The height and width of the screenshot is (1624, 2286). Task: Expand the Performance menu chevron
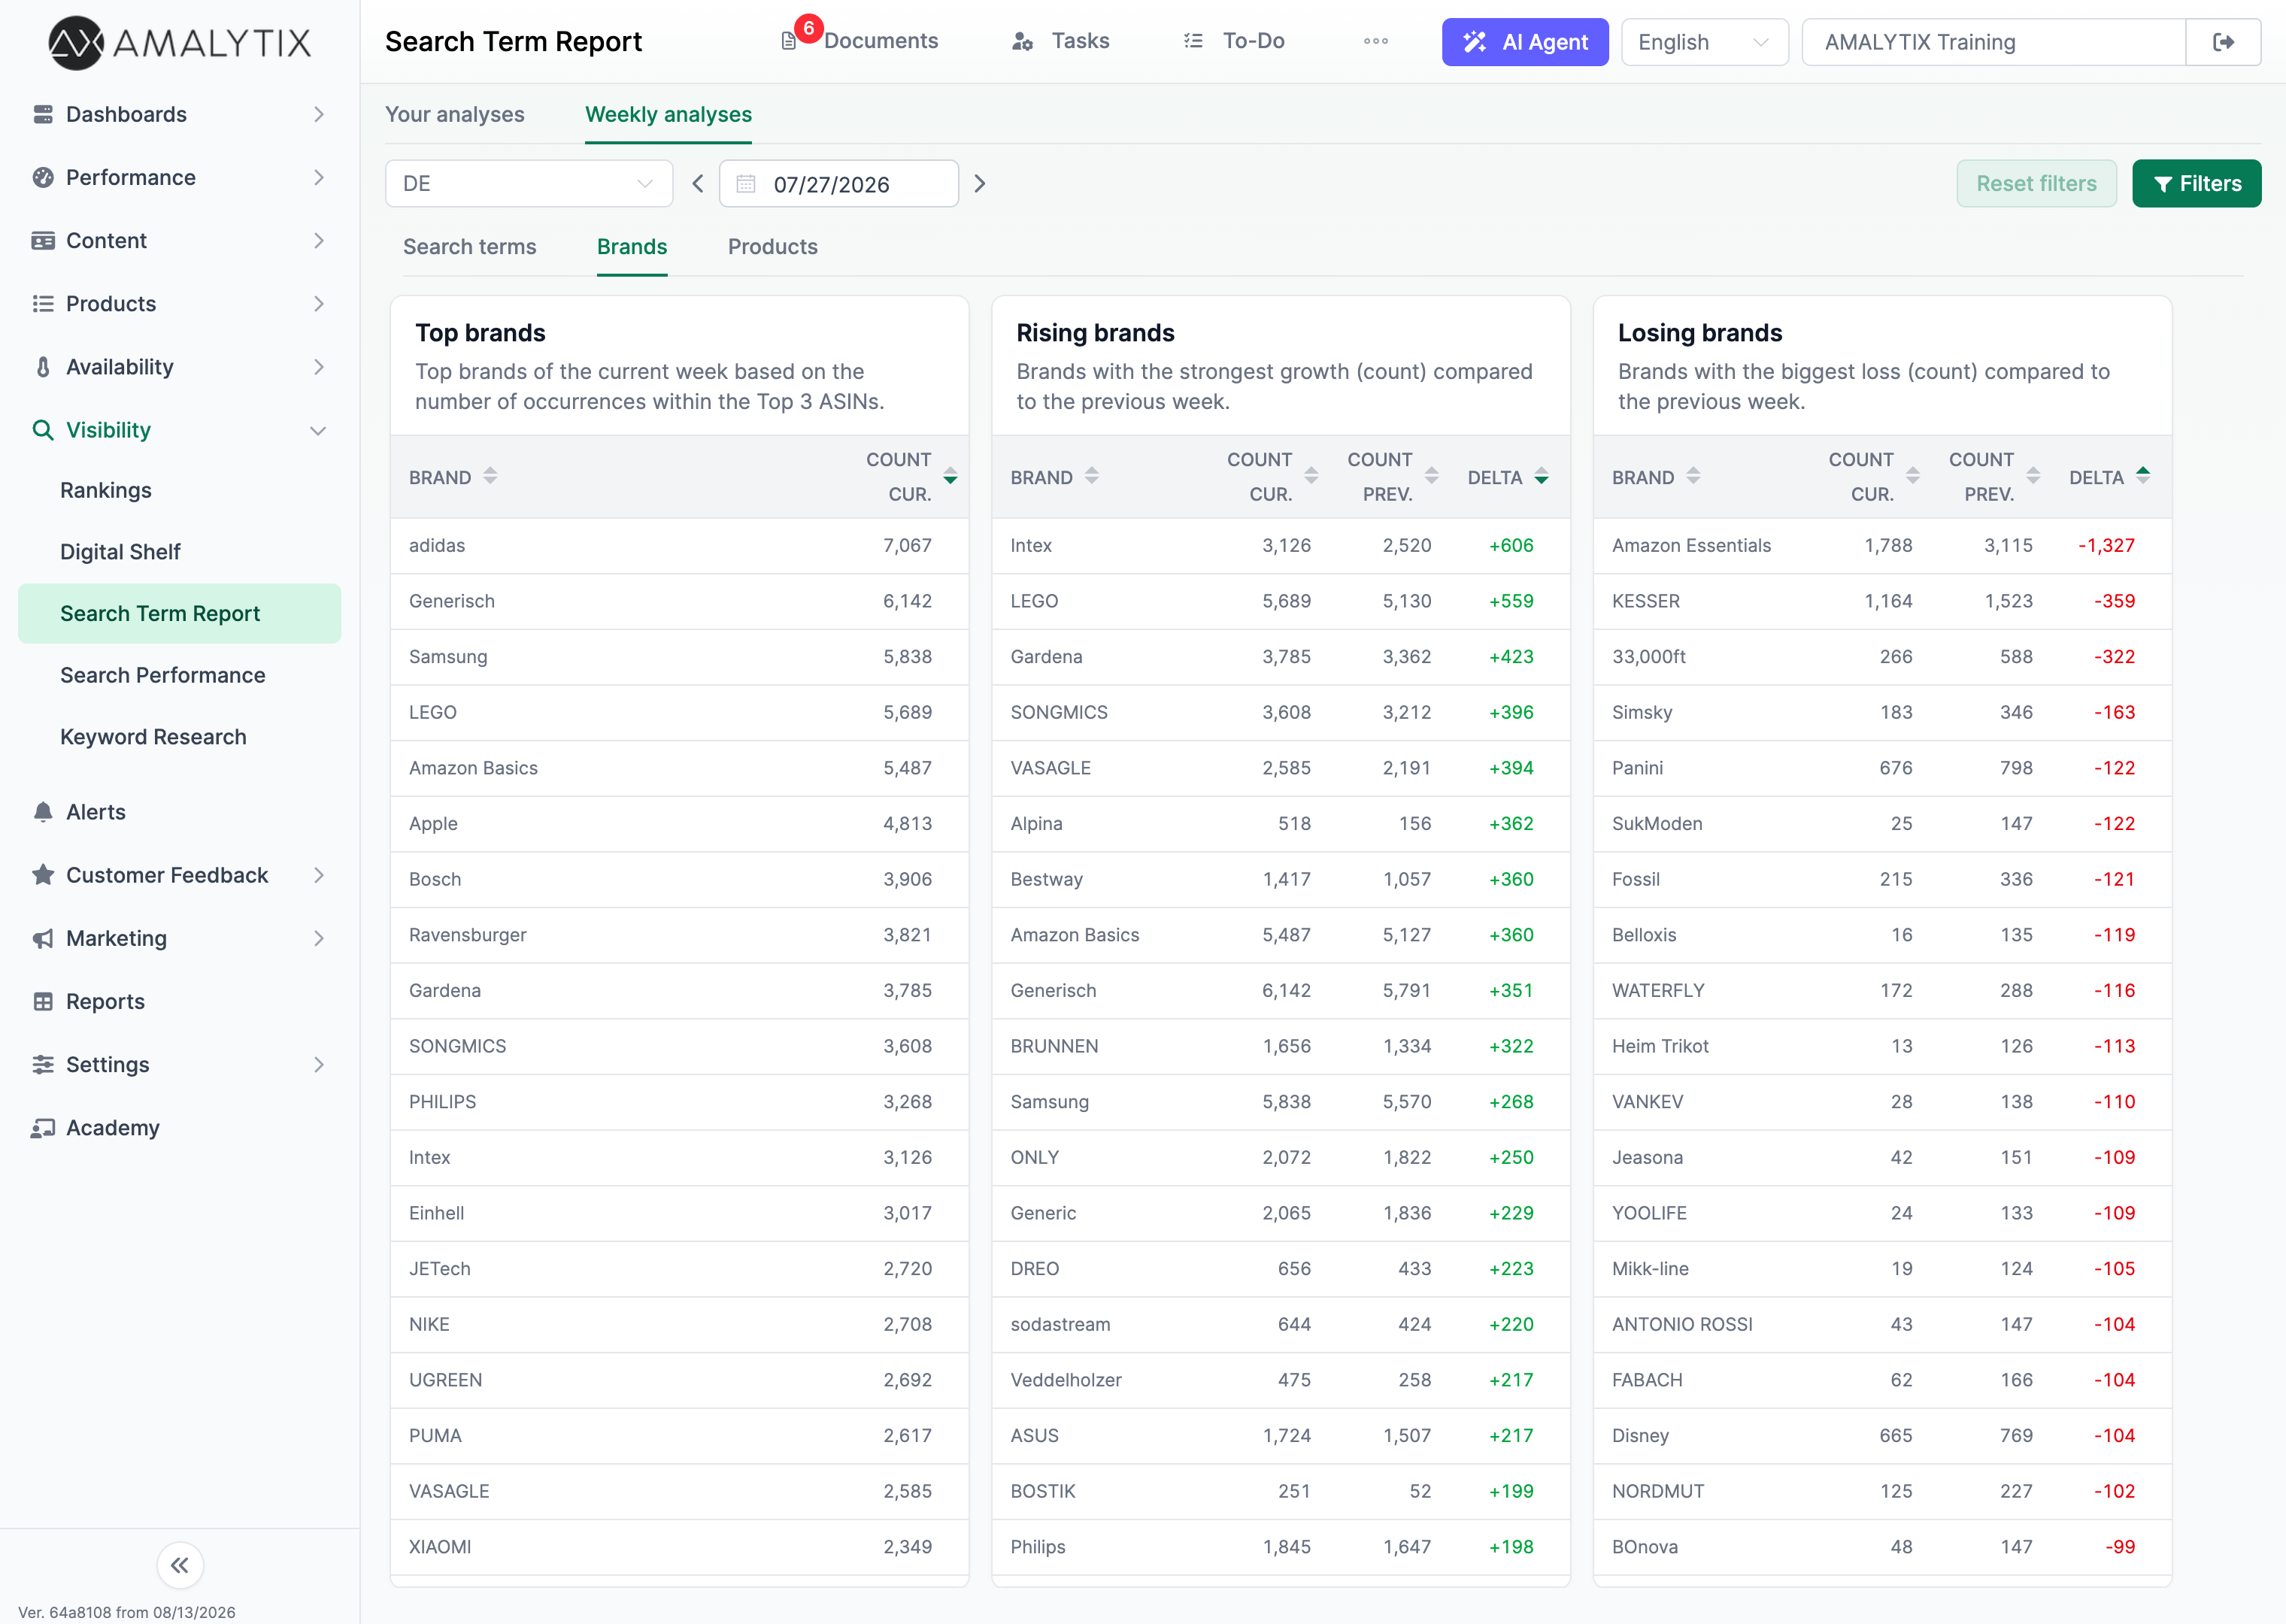pos(319,177)
